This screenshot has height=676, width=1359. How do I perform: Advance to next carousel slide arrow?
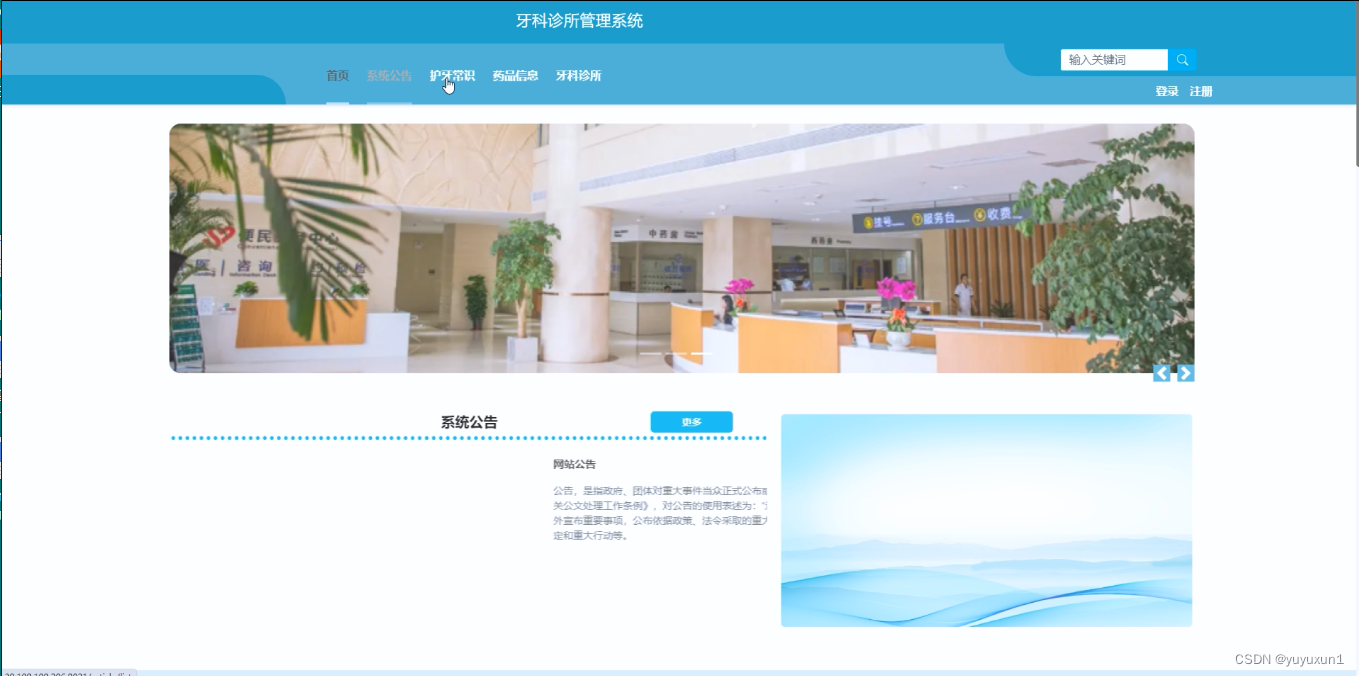1186,373
